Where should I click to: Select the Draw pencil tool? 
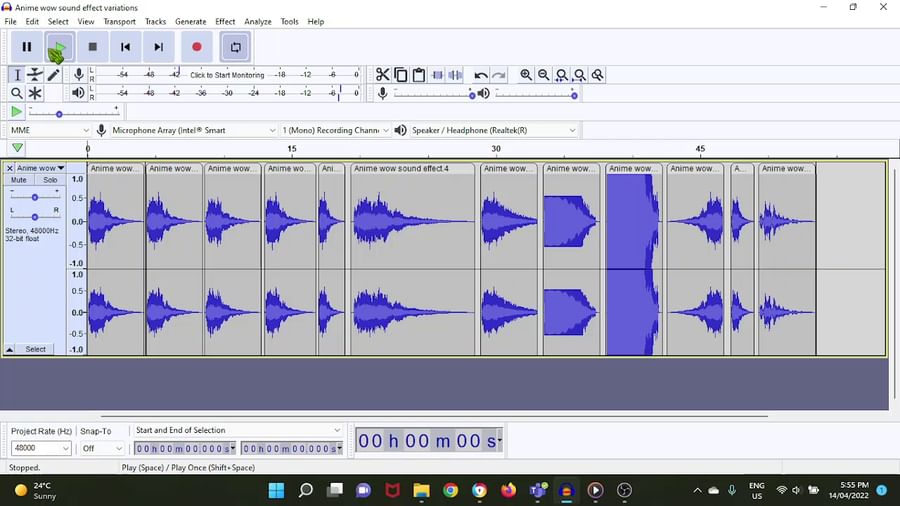[x=53, y=75]
